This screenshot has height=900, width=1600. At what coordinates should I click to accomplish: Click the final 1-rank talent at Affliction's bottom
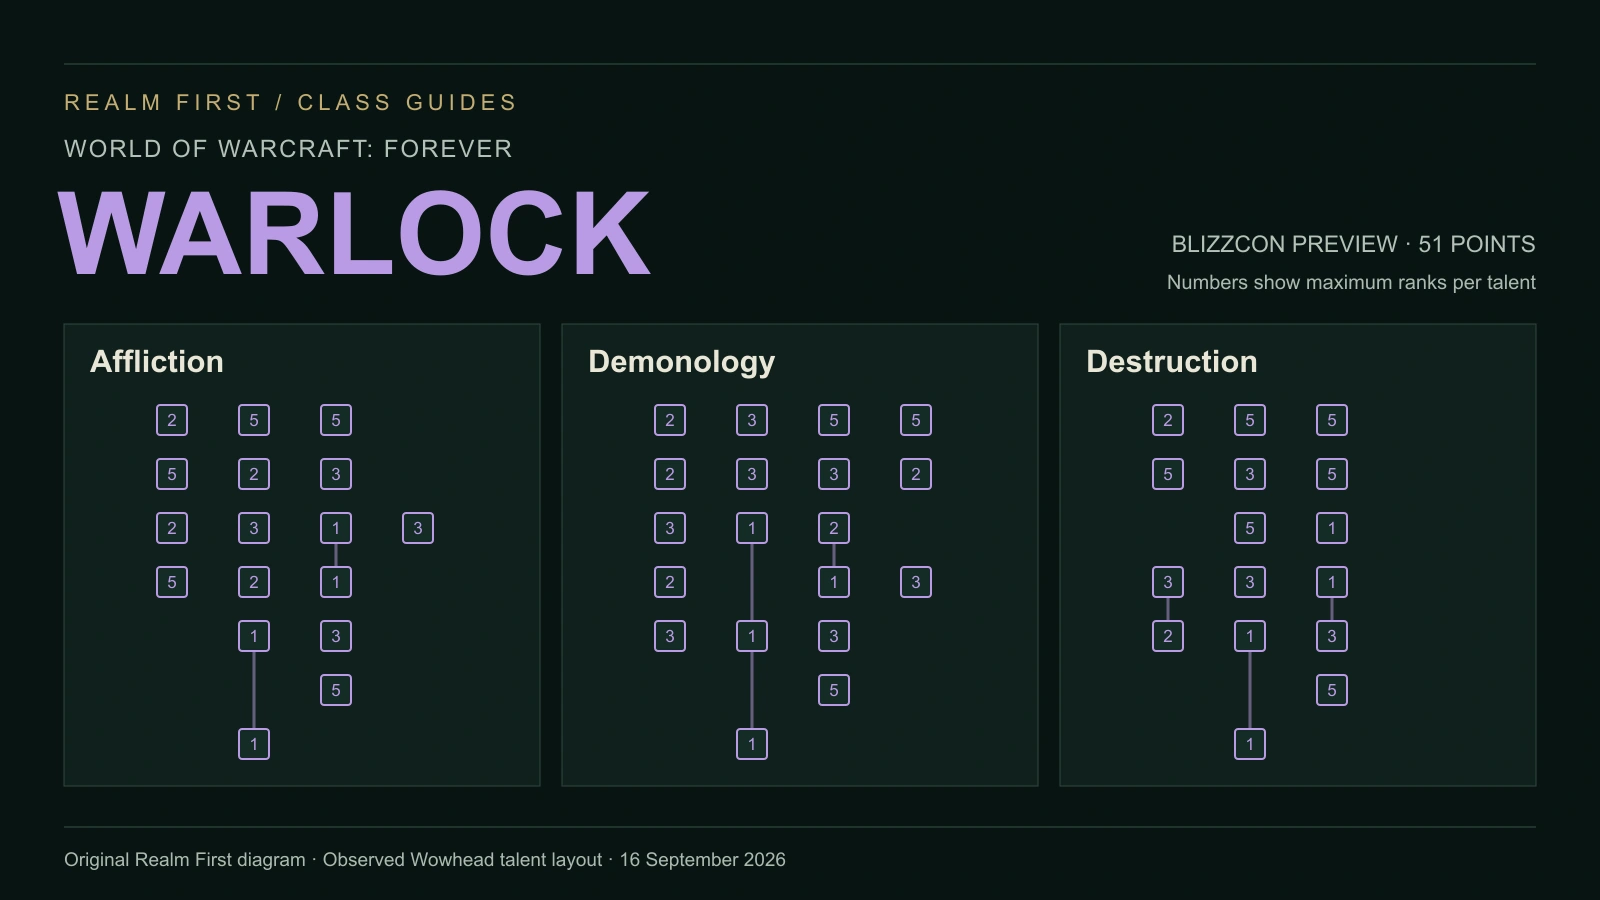pos(254,744)
